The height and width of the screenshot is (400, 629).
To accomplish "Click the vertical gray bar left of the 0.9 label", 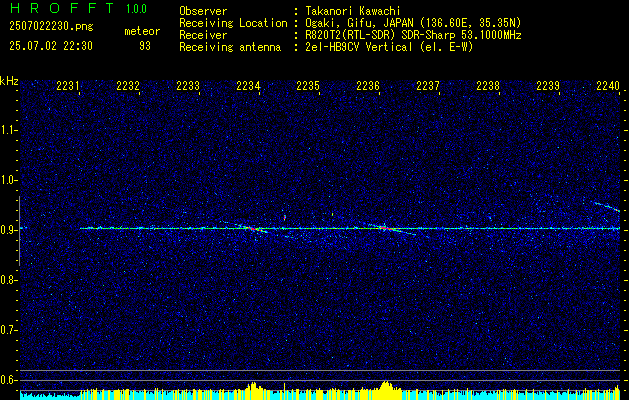I will (x=19, y=231).
